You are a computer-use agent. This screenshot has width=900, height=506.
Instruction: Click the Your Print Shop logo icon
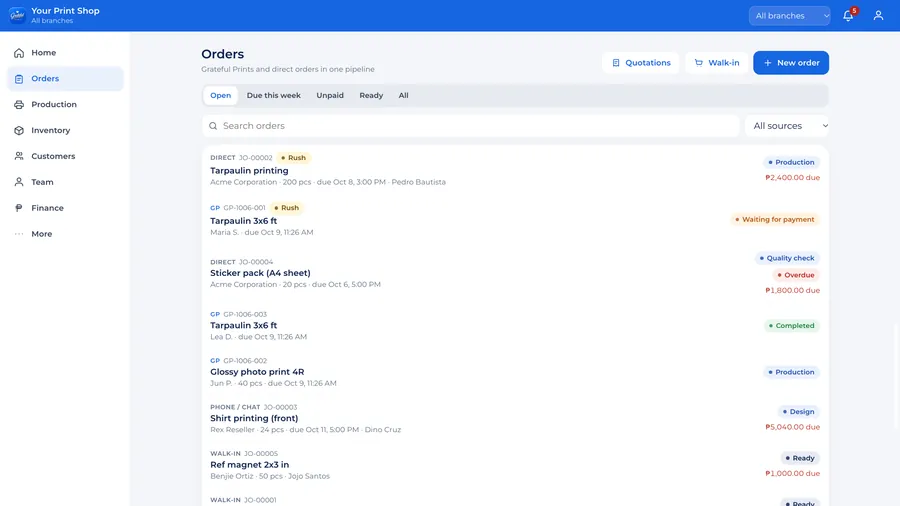click(17, 15)
